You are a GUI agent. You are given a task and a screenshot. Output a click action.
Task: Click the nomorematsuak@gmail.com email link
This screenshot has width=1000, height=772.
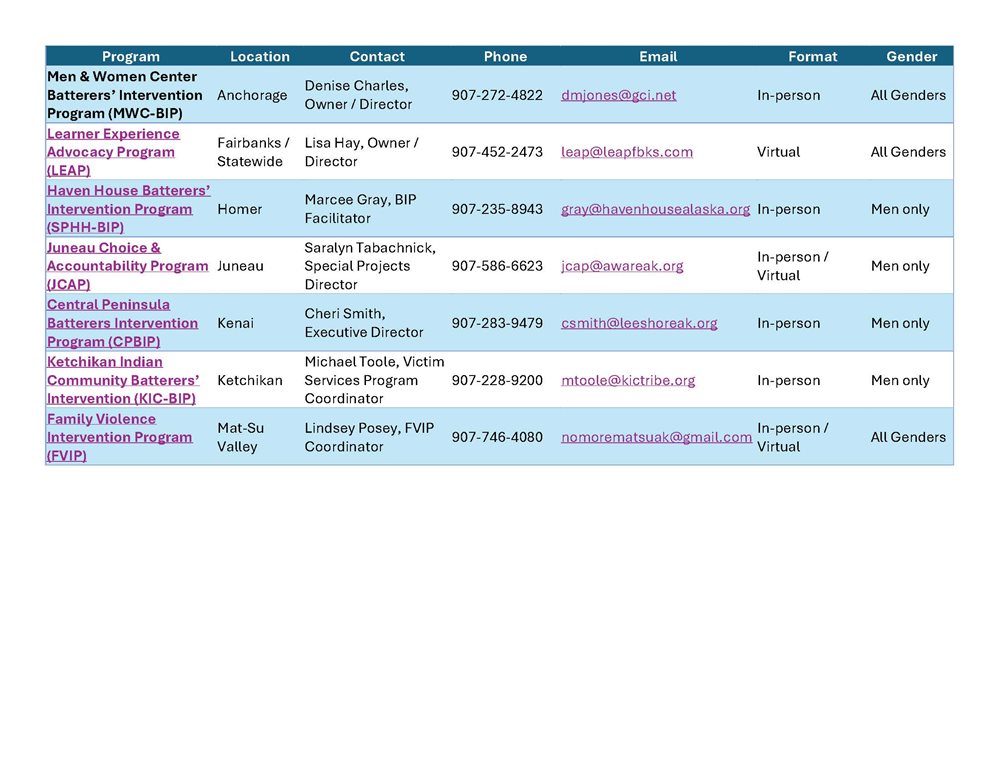point(656,437)
